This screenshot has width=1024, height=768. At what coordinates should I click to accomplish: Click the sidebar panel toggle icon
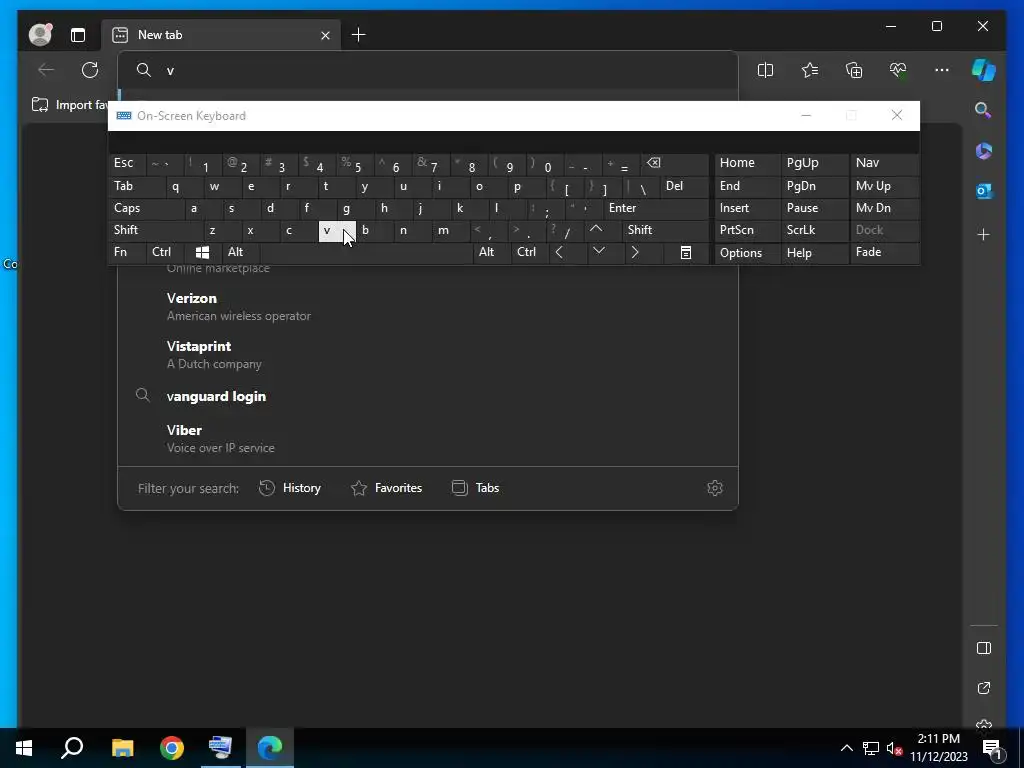[x=984, y=648]
